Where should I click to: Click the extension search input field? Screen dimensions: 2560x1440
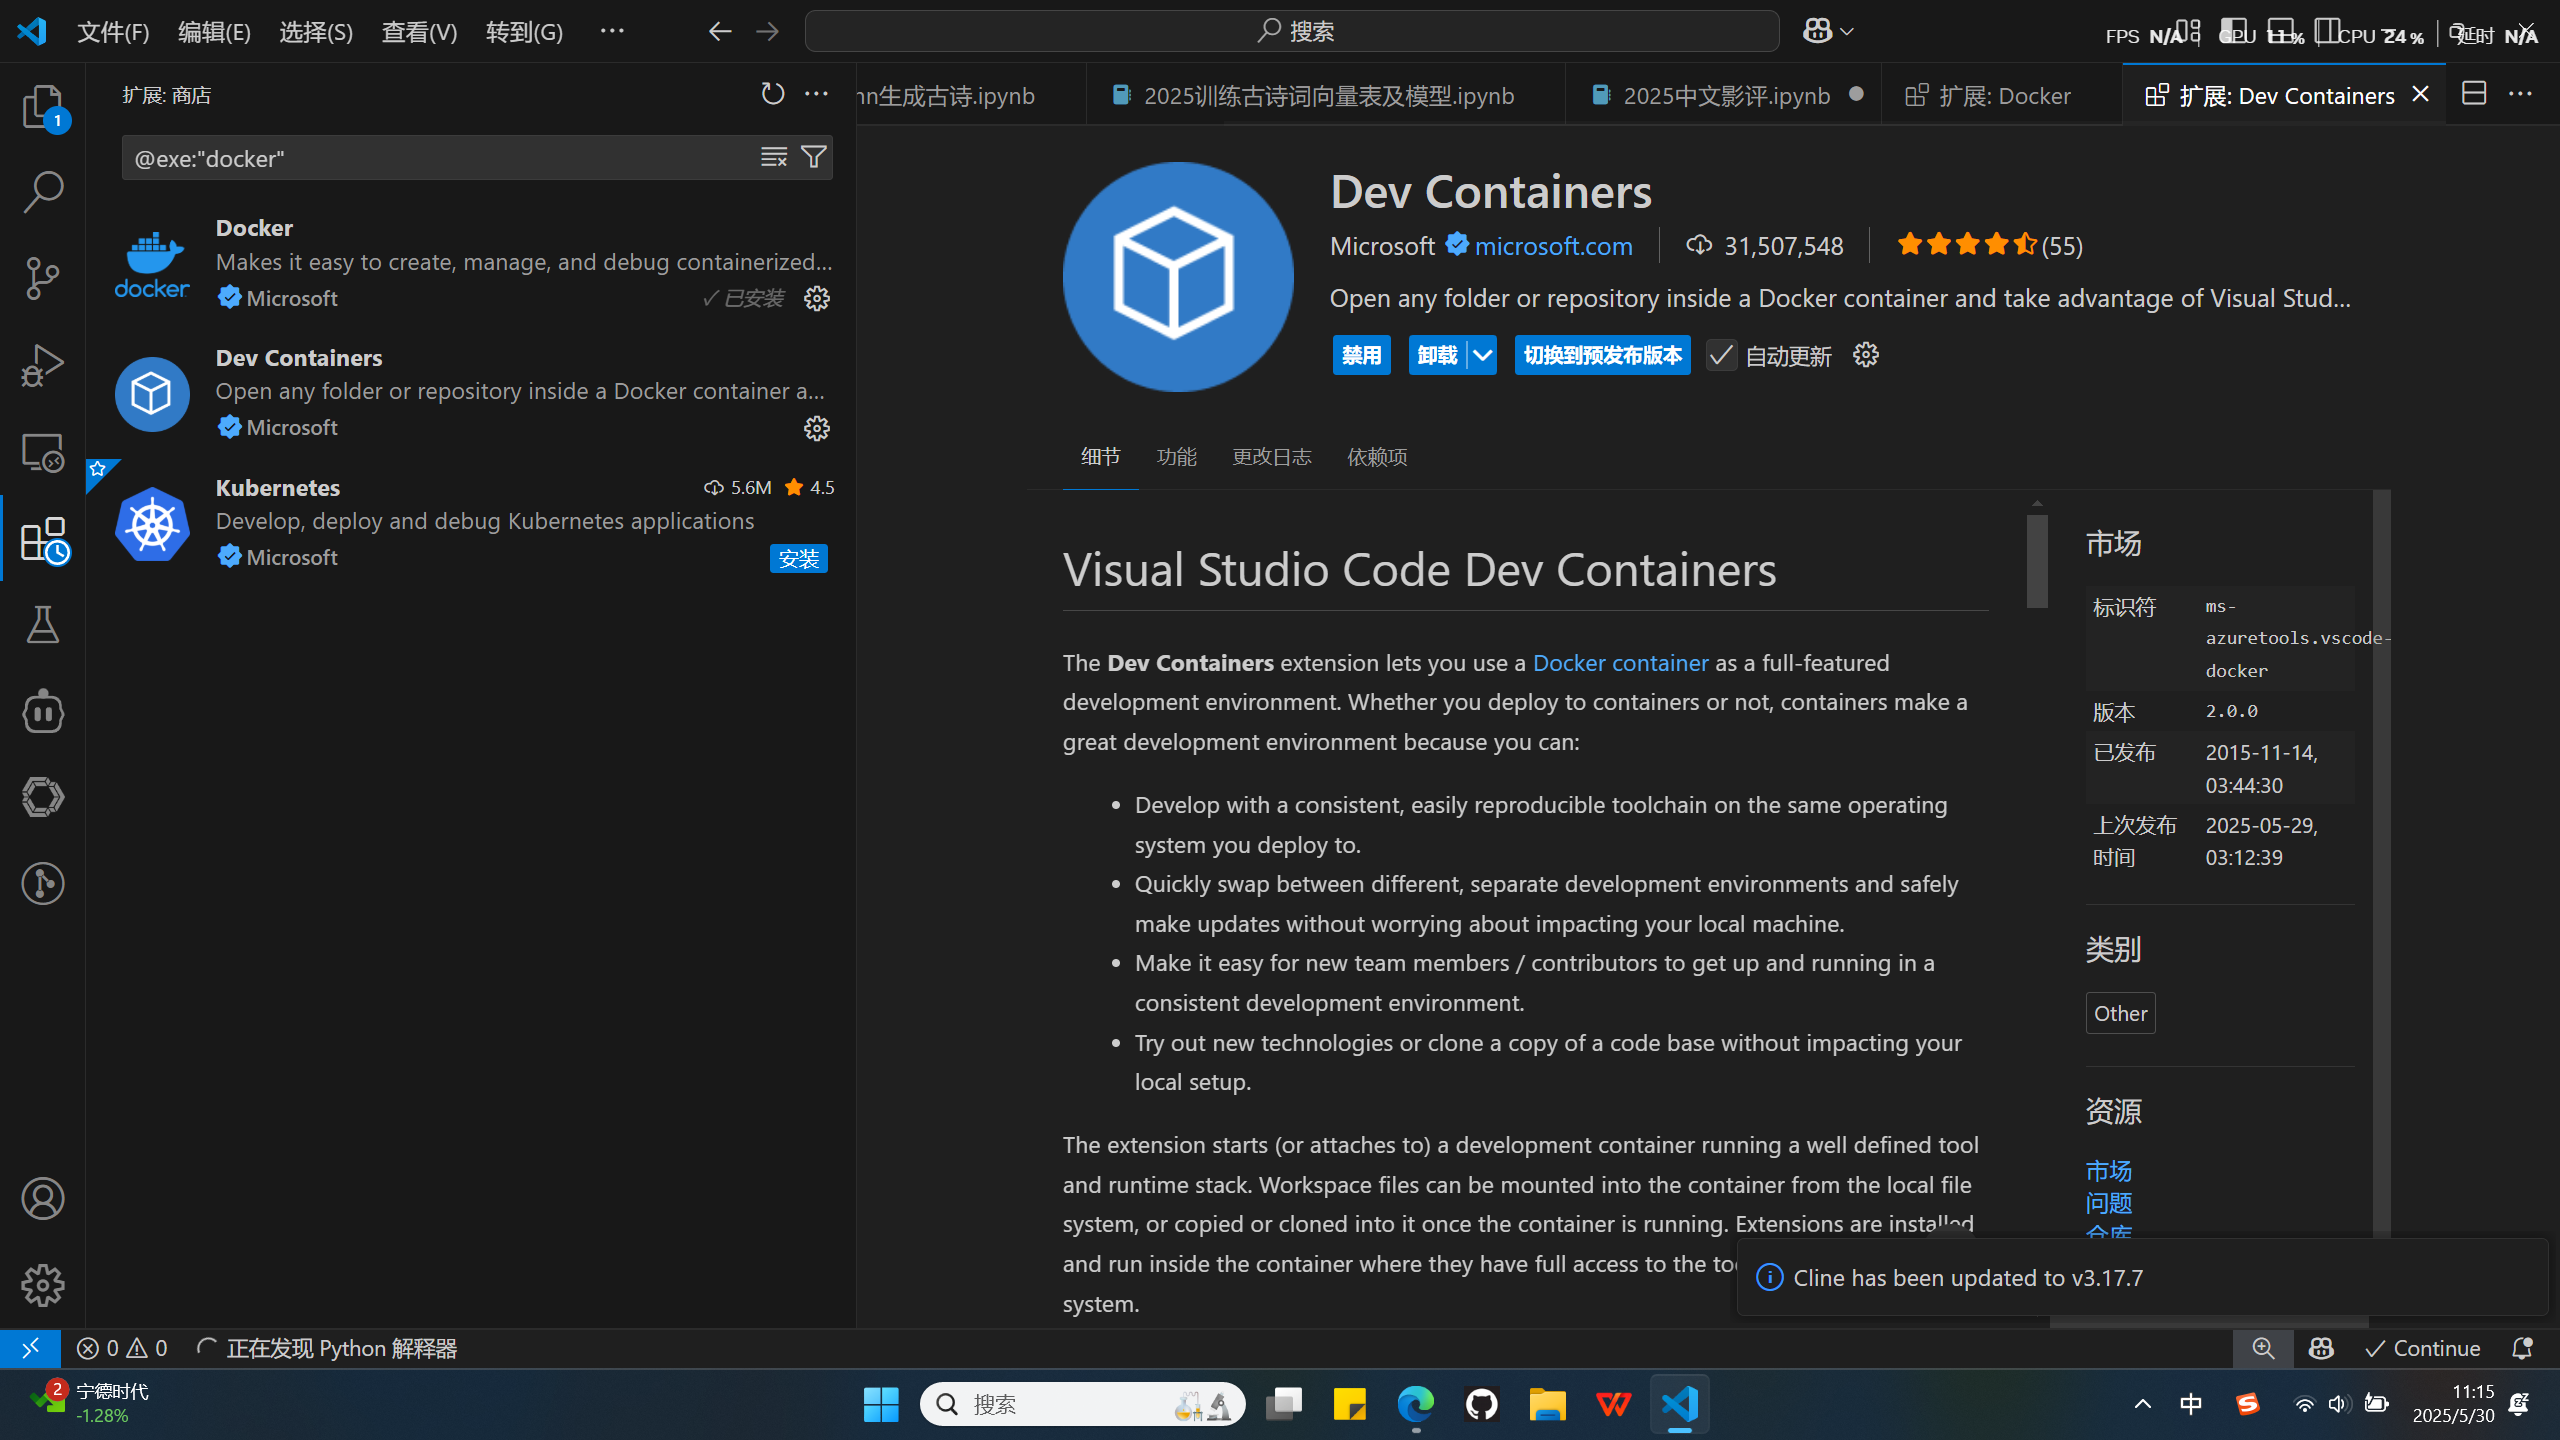pos(440,158)
